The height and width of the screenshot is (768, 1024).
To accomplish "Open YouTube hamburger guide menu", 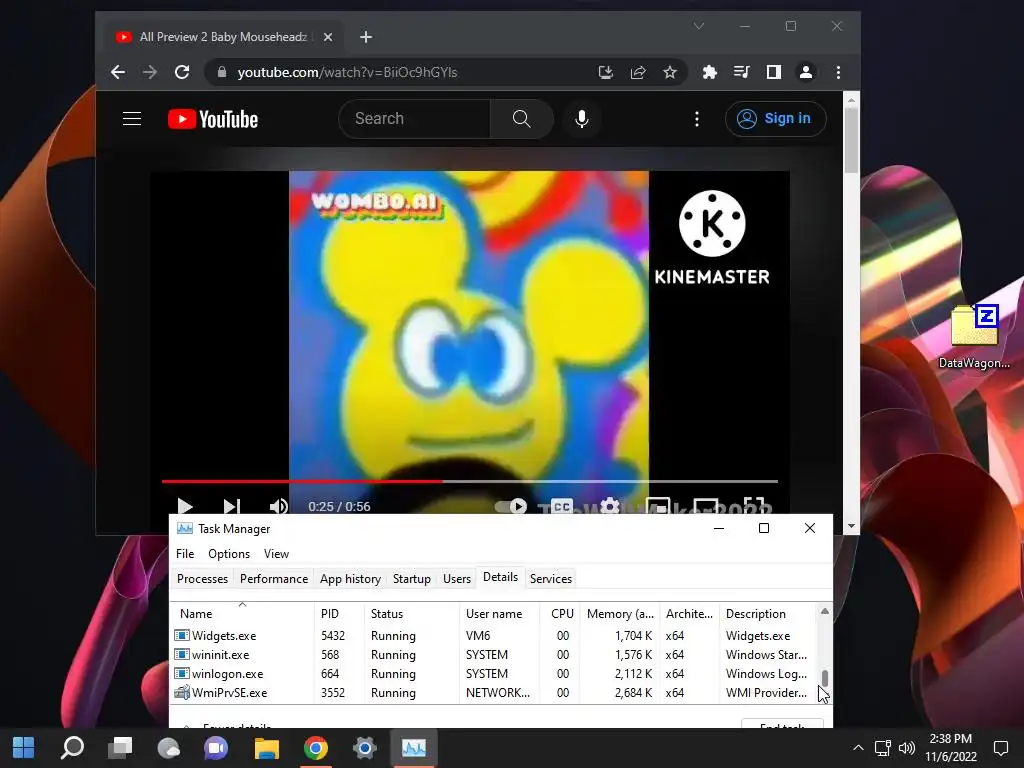I will pos(132,118).
